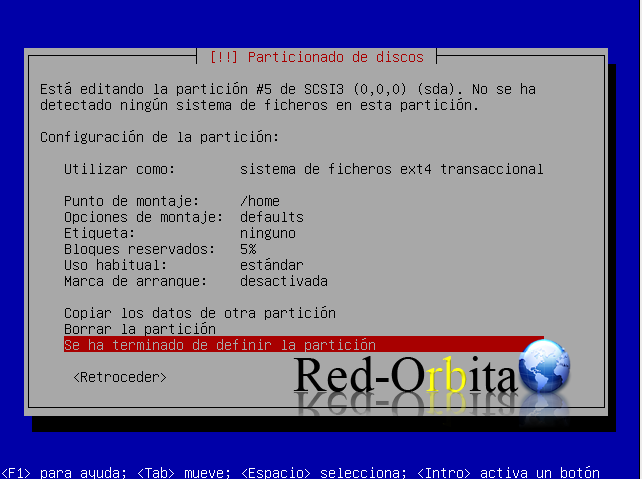Click the 'ext4 transaccional' filesystem value
Image resolution: width=642 pixels, height=479 pixels.
click(392, 169)
